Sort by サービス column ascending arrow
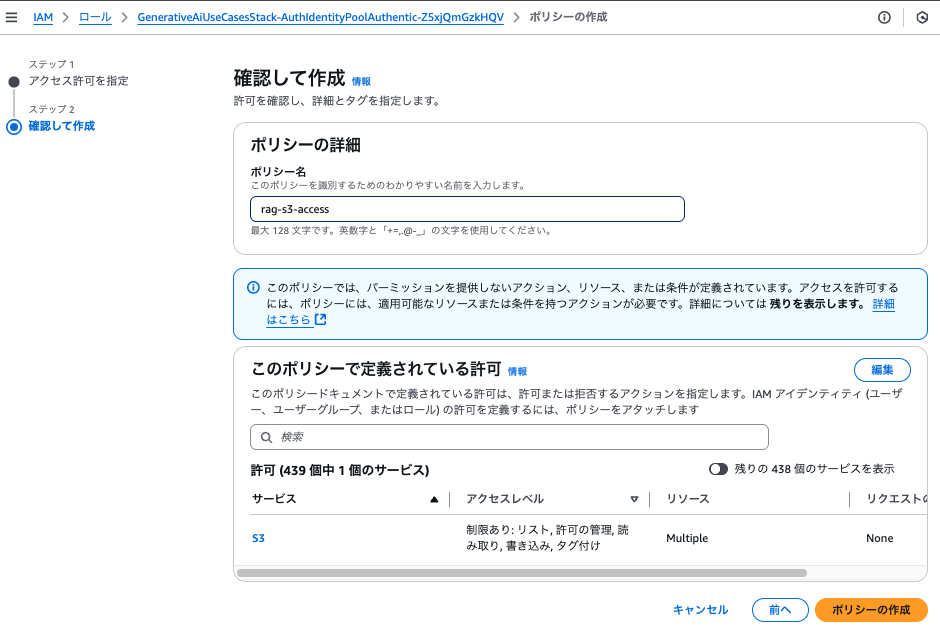 tap(434, 499)
